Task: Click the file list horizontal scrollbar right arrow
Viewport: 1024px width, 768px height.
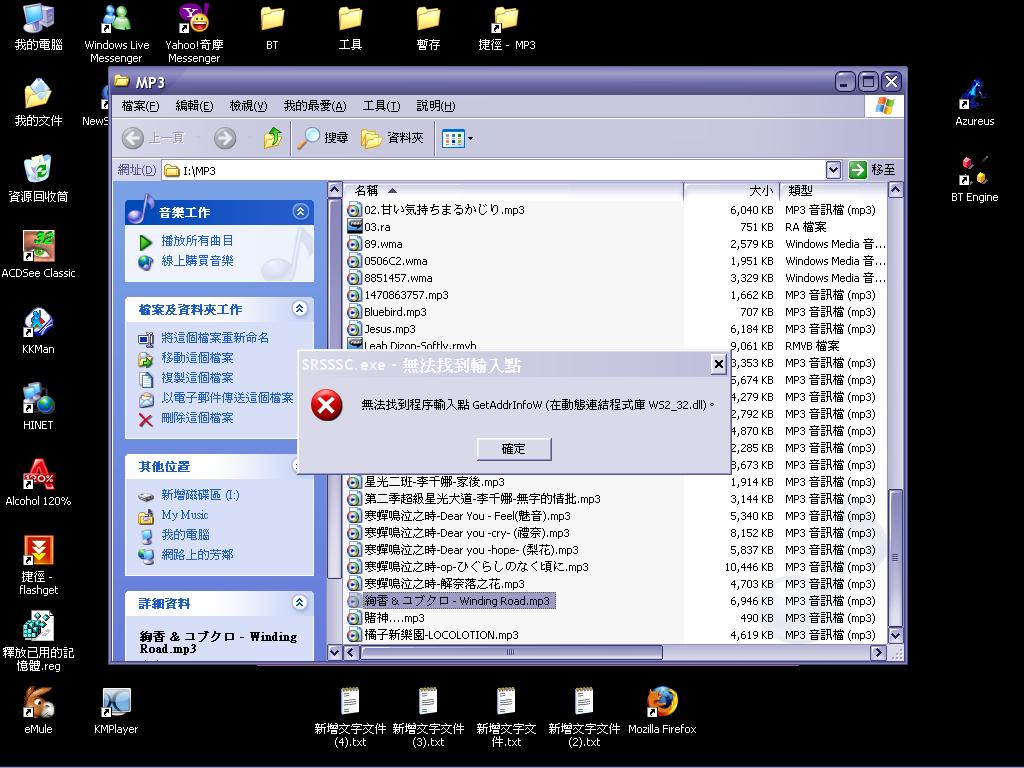Action: [x=878, y=652]
